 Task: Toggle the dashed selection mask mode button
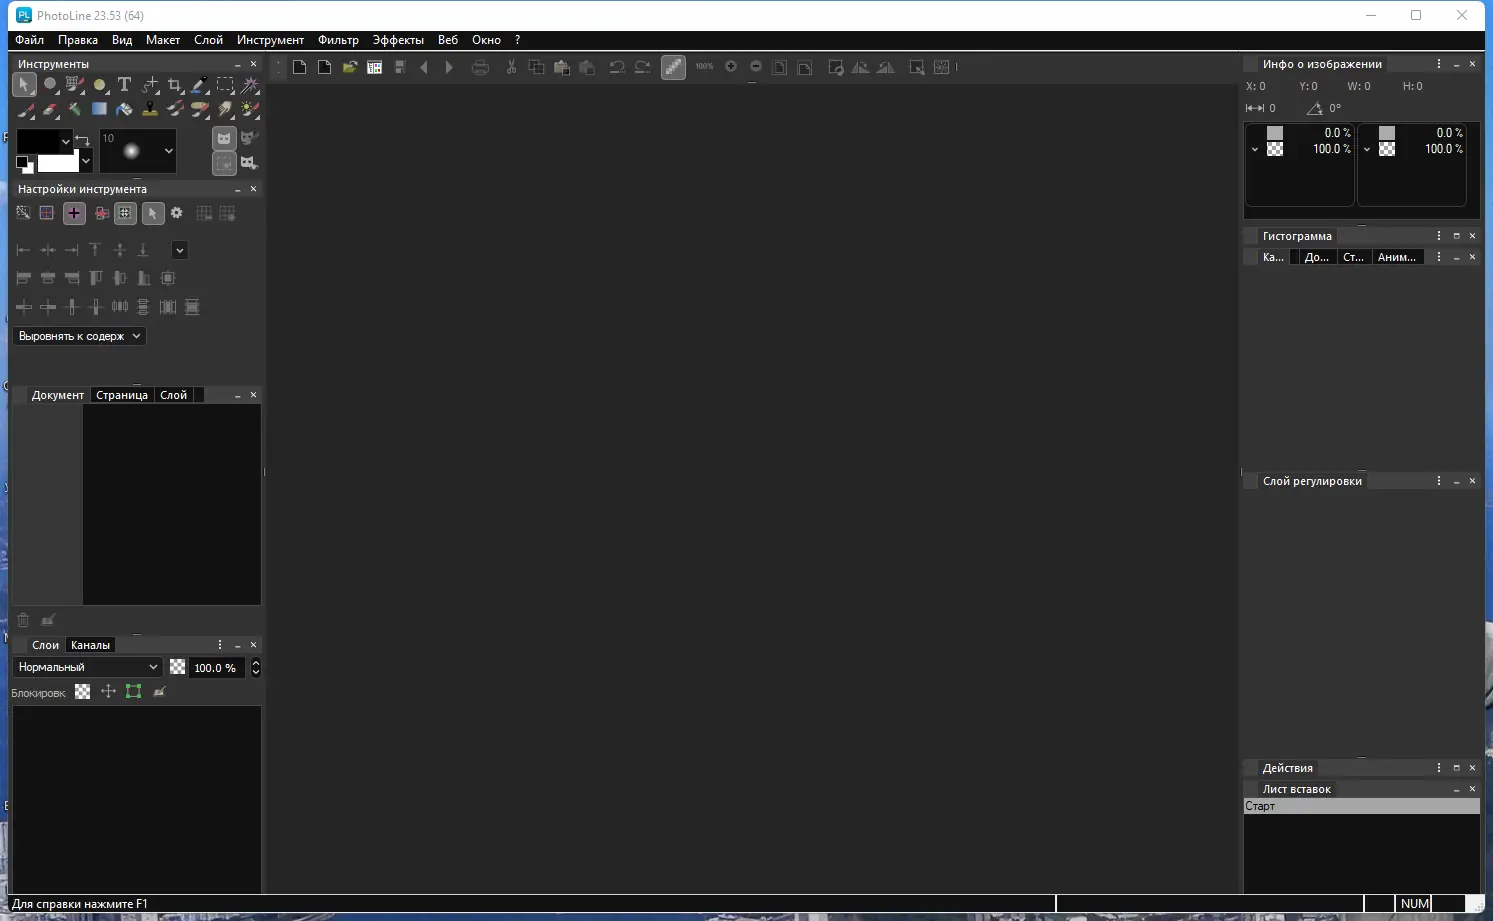click(224, 162)
